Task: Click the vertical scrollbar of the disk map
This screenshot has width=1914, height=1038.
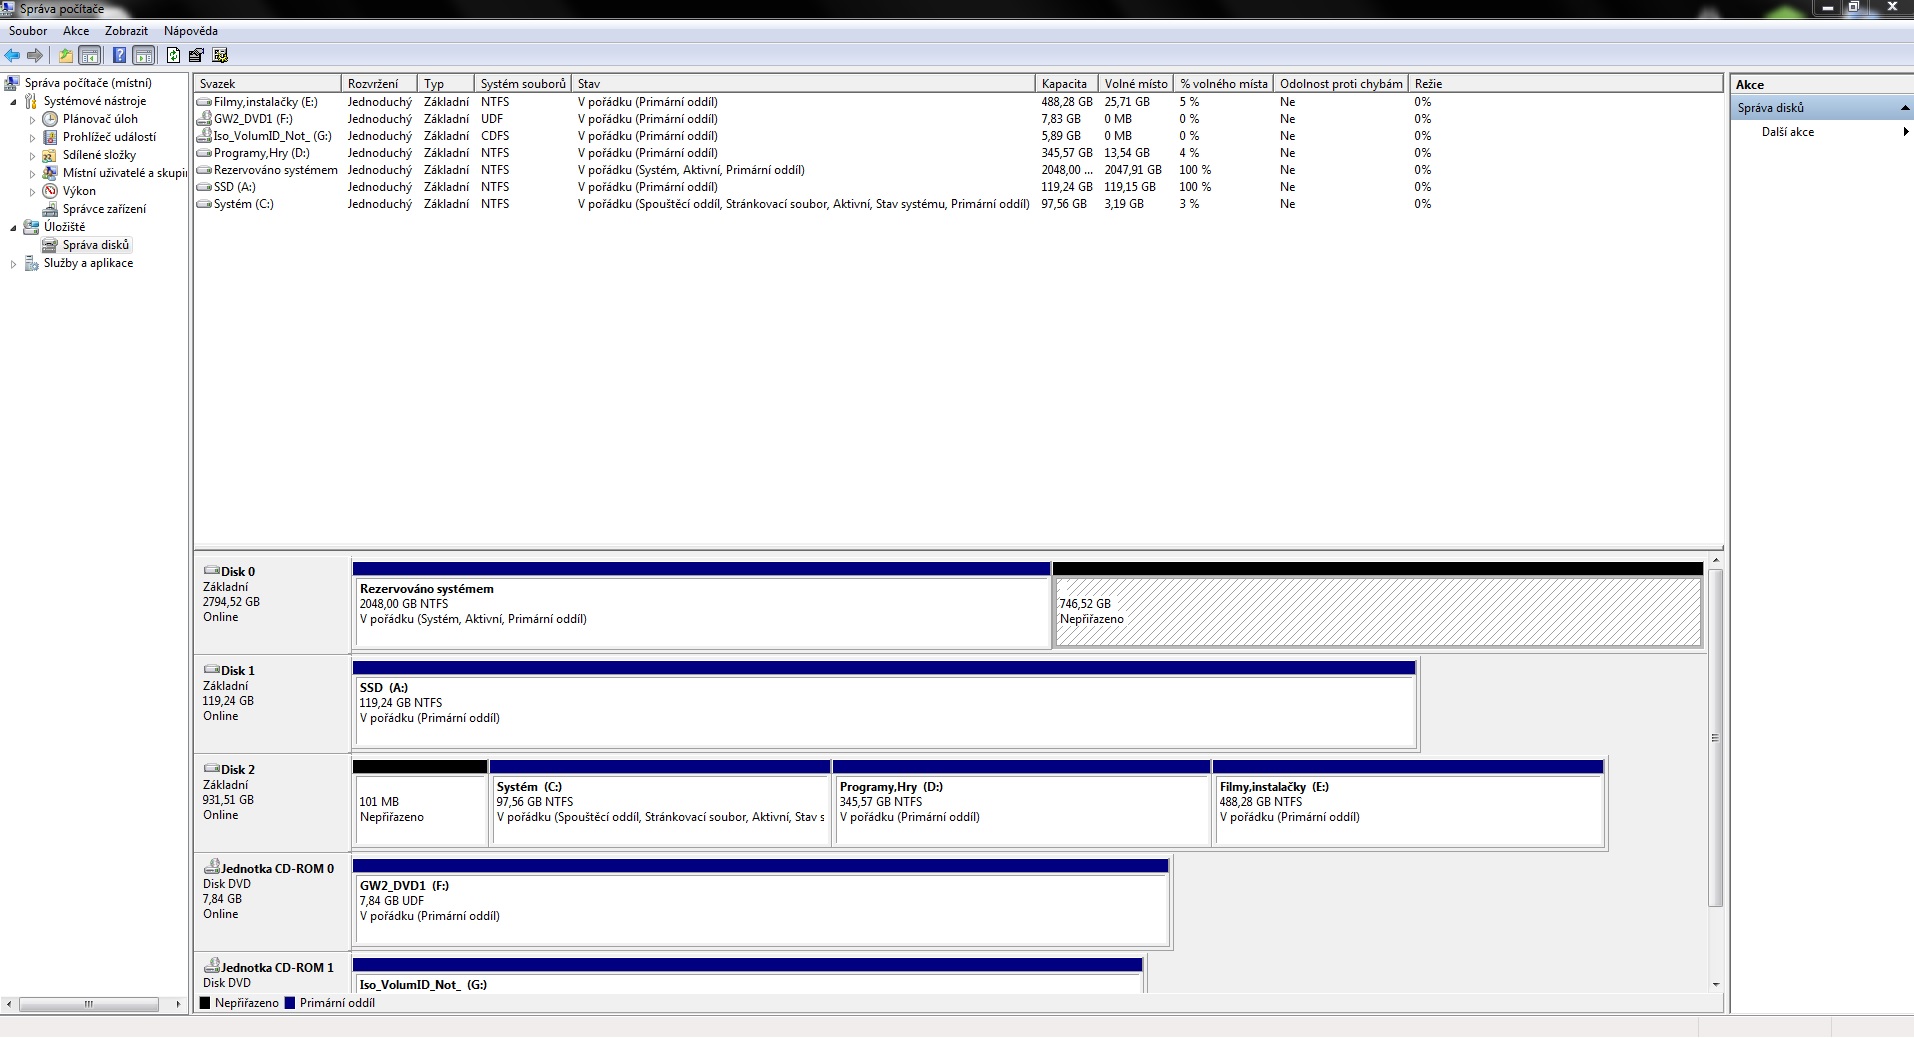Action: 1716,738
